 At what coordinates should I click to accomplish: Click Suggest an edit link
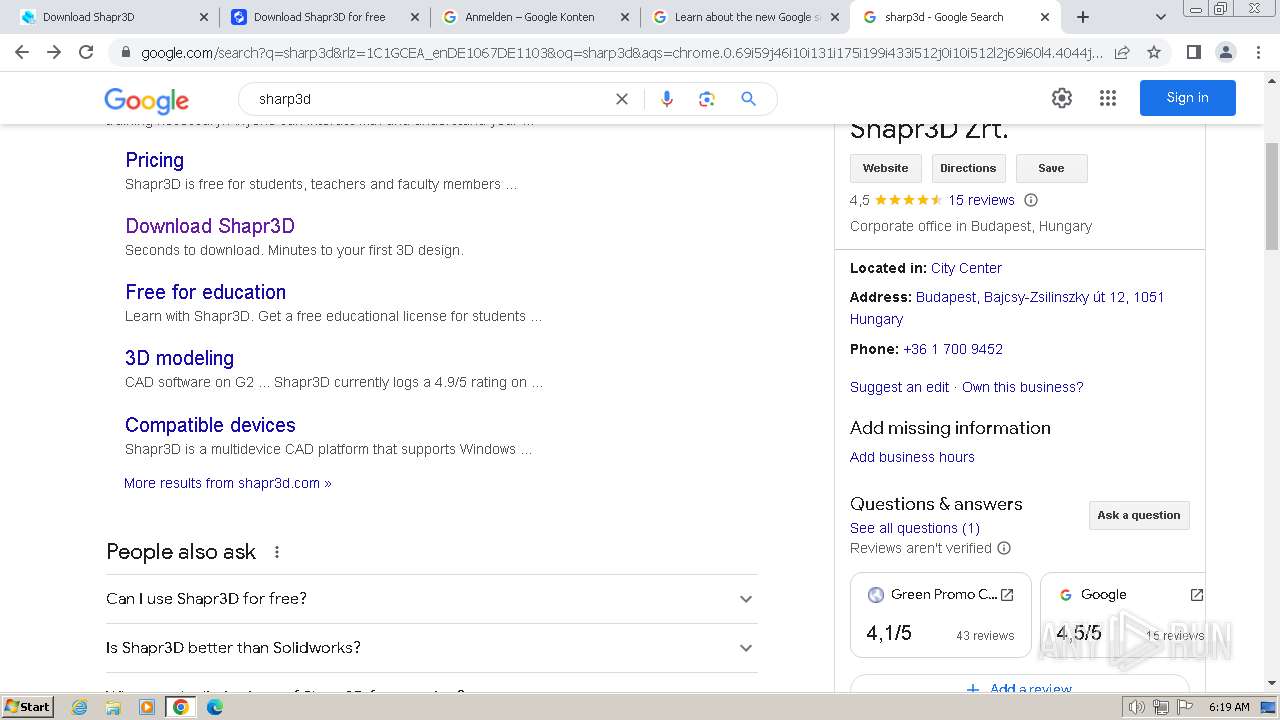click(899, 387)
